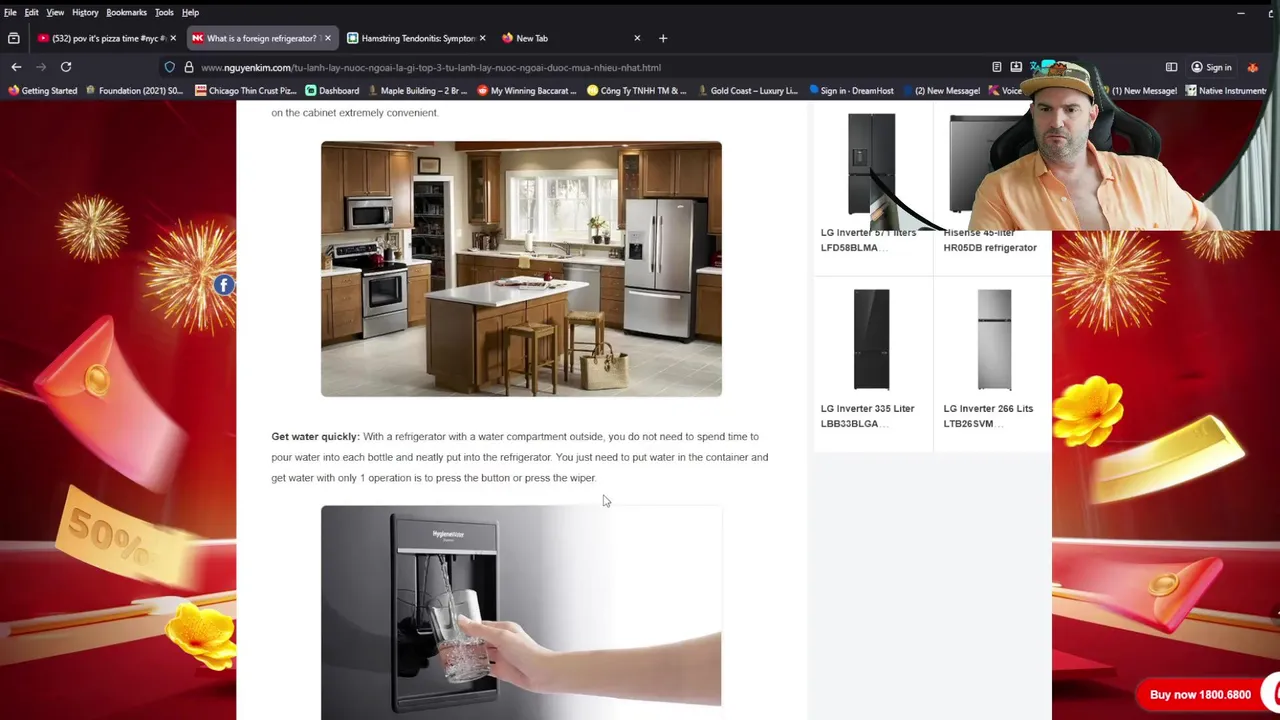Open the Foundation (2021) bookmark
Image resolution: width=1280 pixels, height=720 pixels.
[x=134, y=90]
